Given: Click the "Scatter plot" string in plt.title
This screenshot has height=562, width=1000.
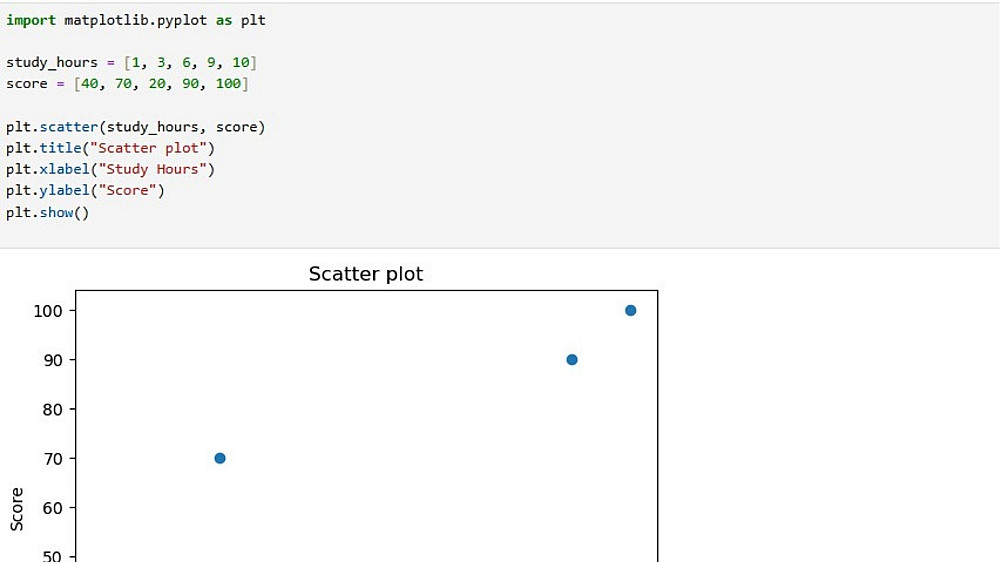Looking at the screenshot, I should tap(157, 148).
